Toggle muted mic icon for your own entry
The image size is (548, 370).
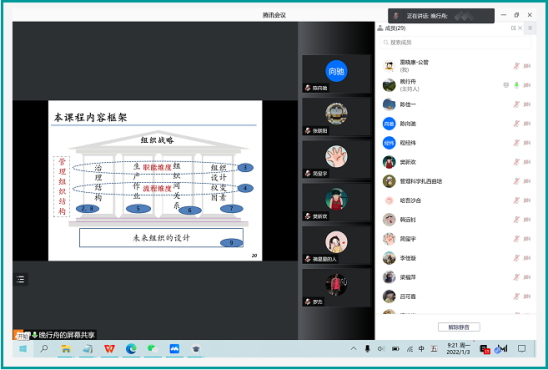[517, 66]
